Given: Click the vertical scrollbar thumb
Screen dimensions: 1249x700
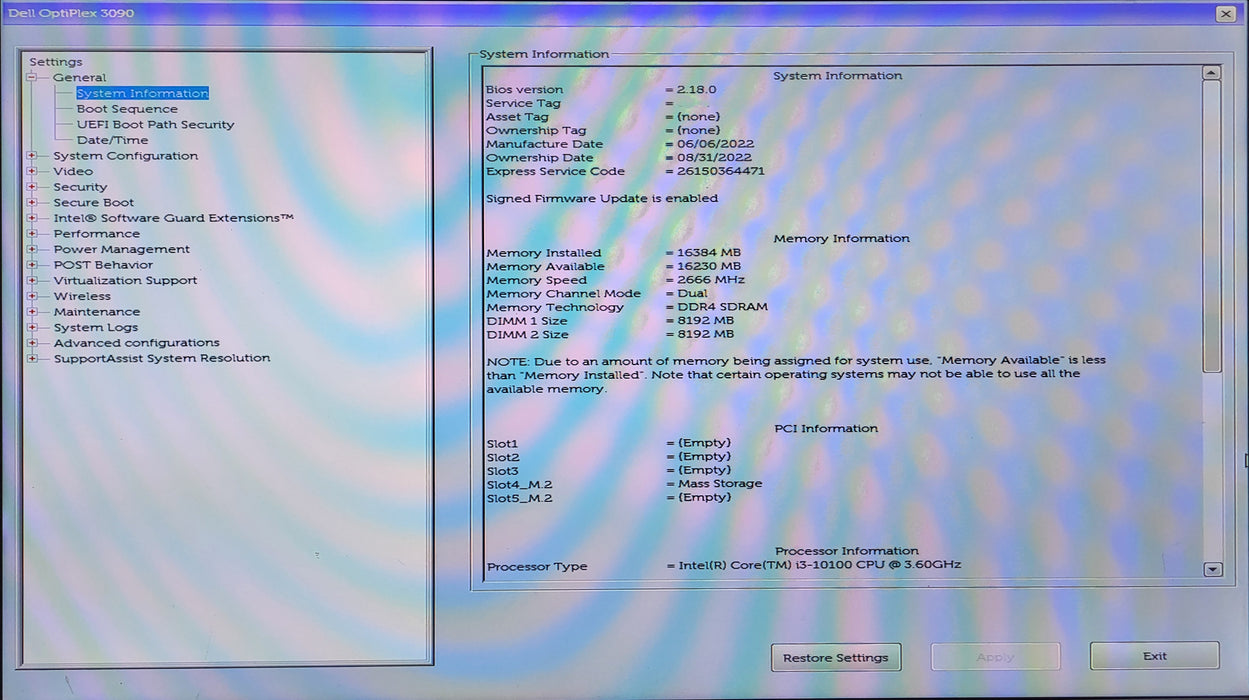Looking at the screenshot, I should click(1212, 226).
